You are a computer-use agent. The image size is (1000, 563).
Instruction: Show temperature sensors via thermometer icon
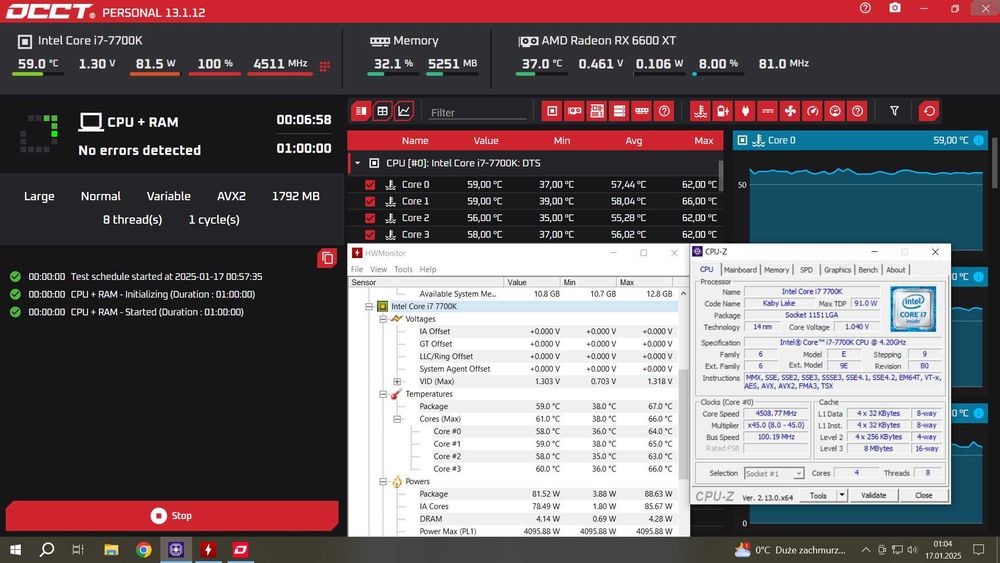pos(700,111)
